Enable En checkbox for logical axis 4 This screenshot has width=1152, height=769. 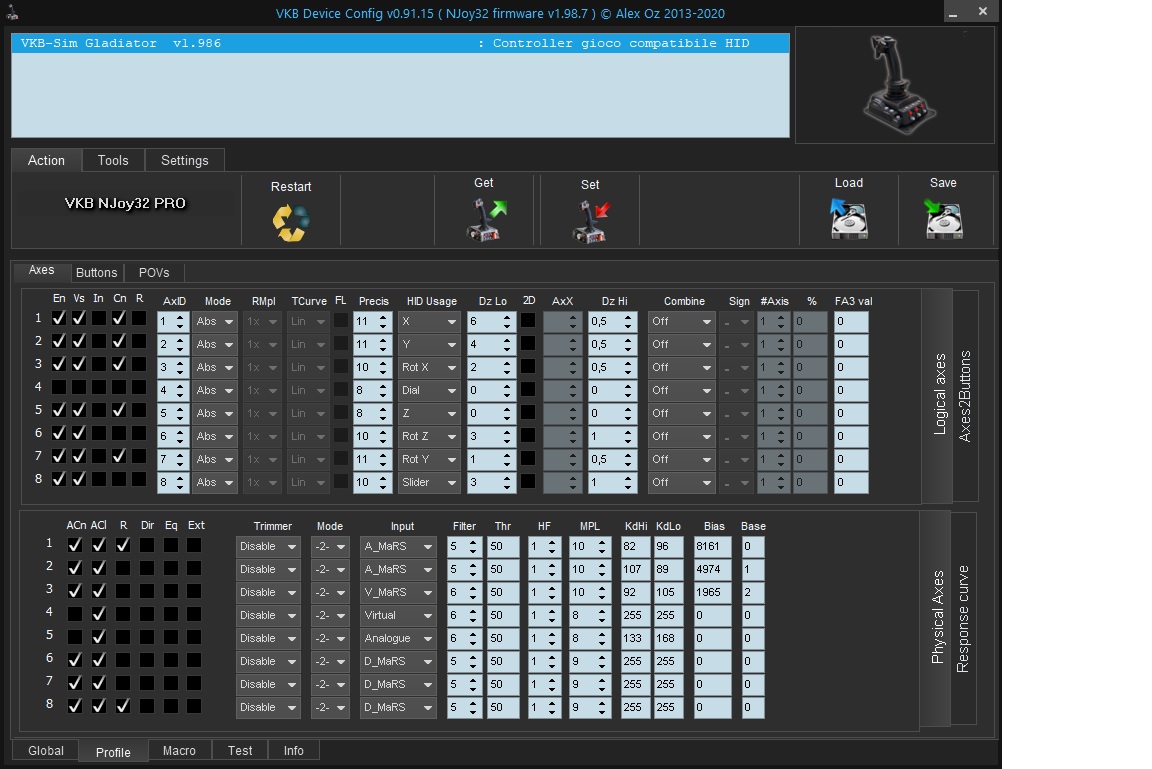click(59, 386)
